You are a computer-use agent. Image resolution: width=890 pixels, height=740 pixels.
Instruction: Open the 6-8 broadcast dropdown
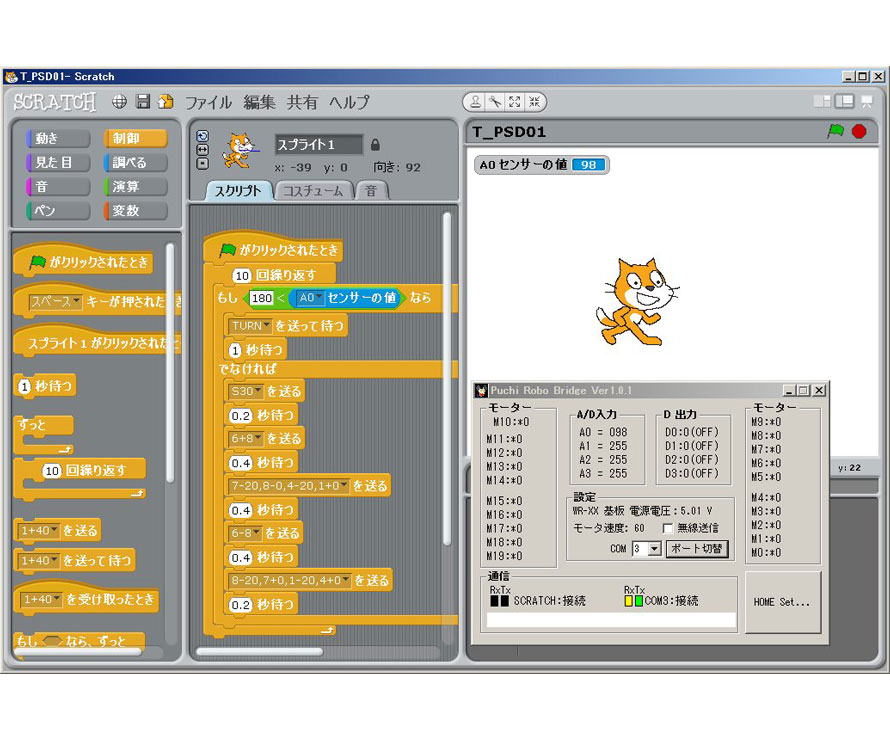tap(245, 533)
